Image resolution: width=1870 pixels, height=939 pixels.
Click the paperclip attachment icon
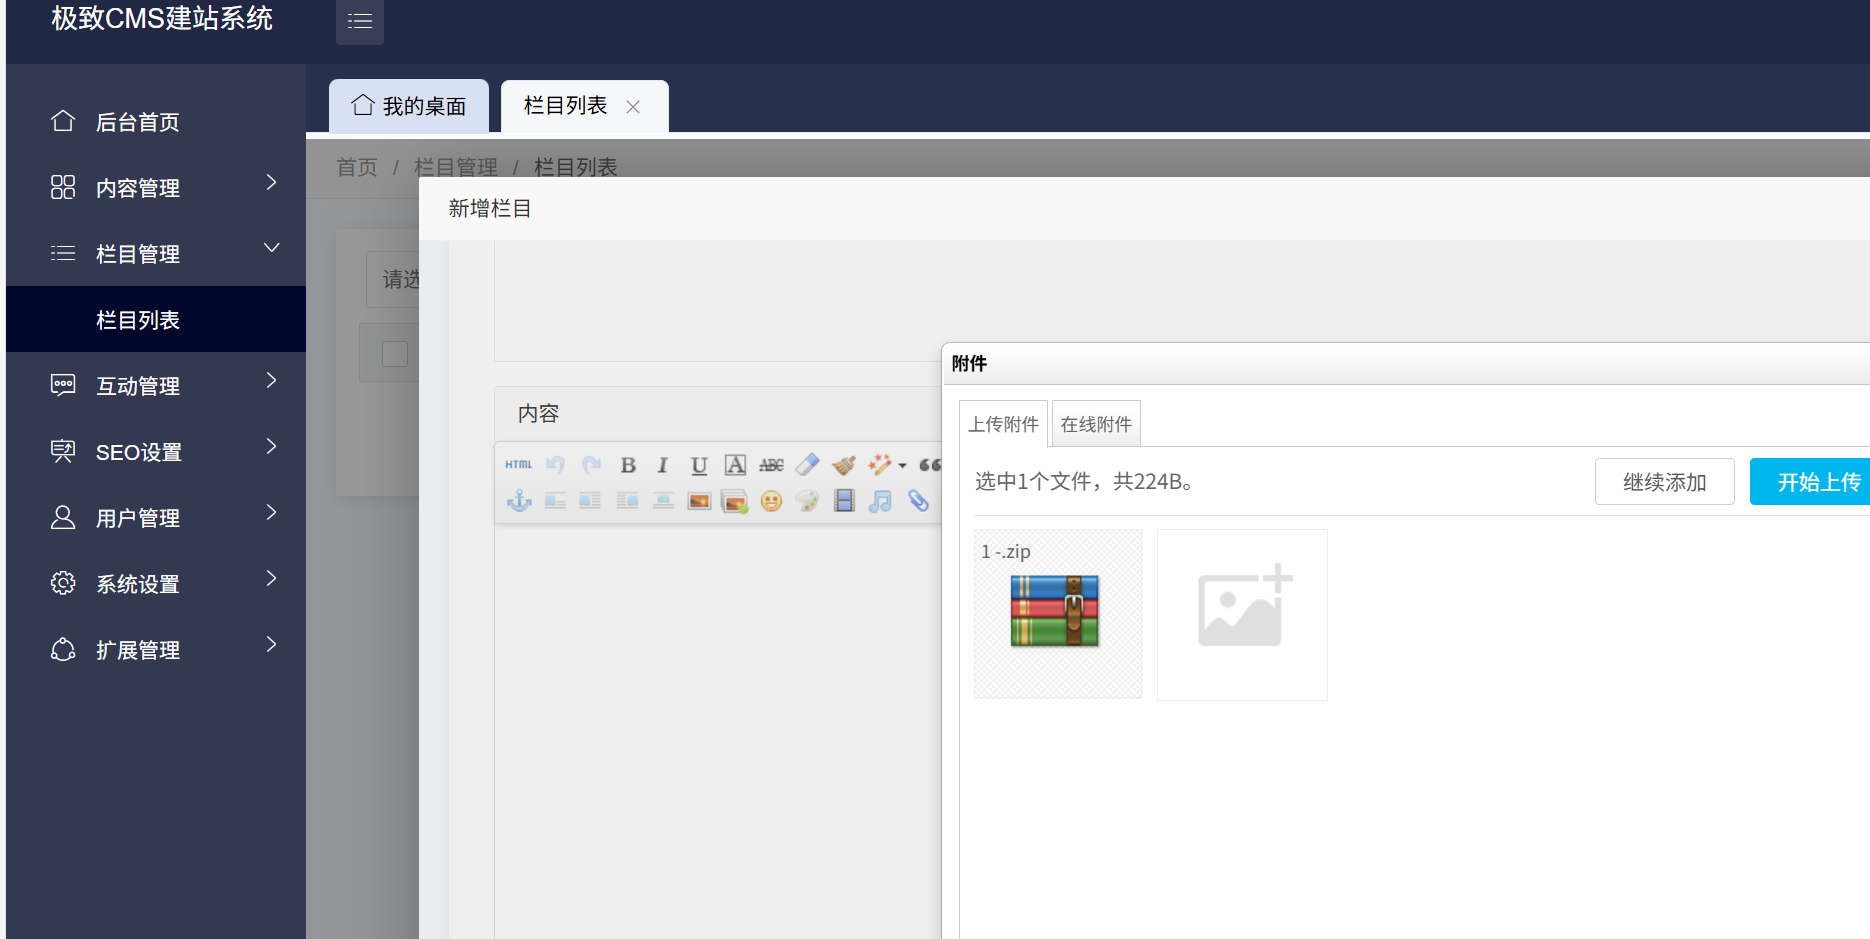pyautogui.click(x=918, y=501)
